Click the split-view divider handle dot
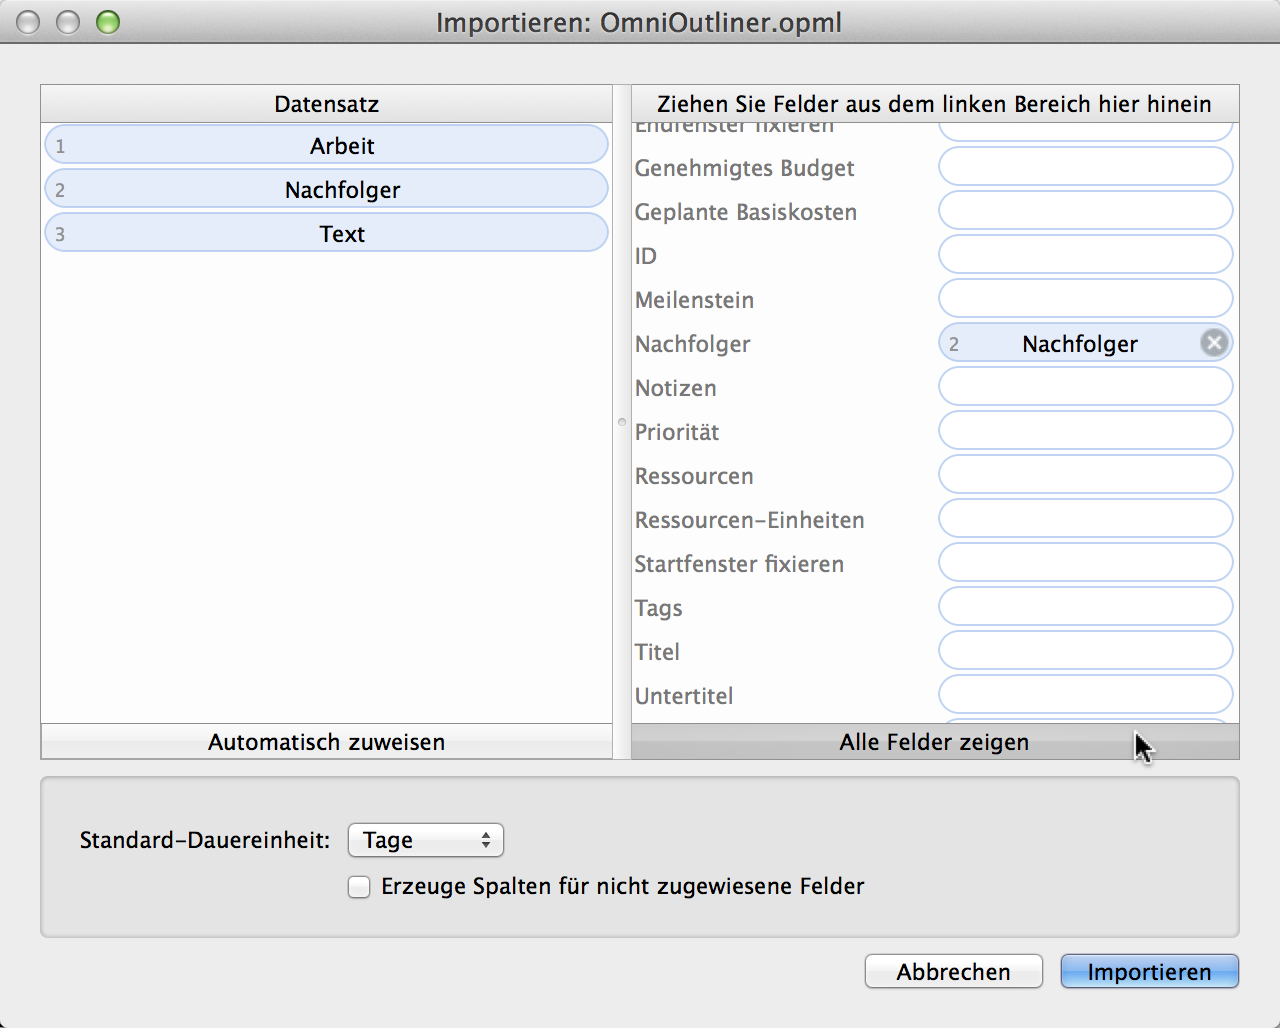 pos(622,422)
